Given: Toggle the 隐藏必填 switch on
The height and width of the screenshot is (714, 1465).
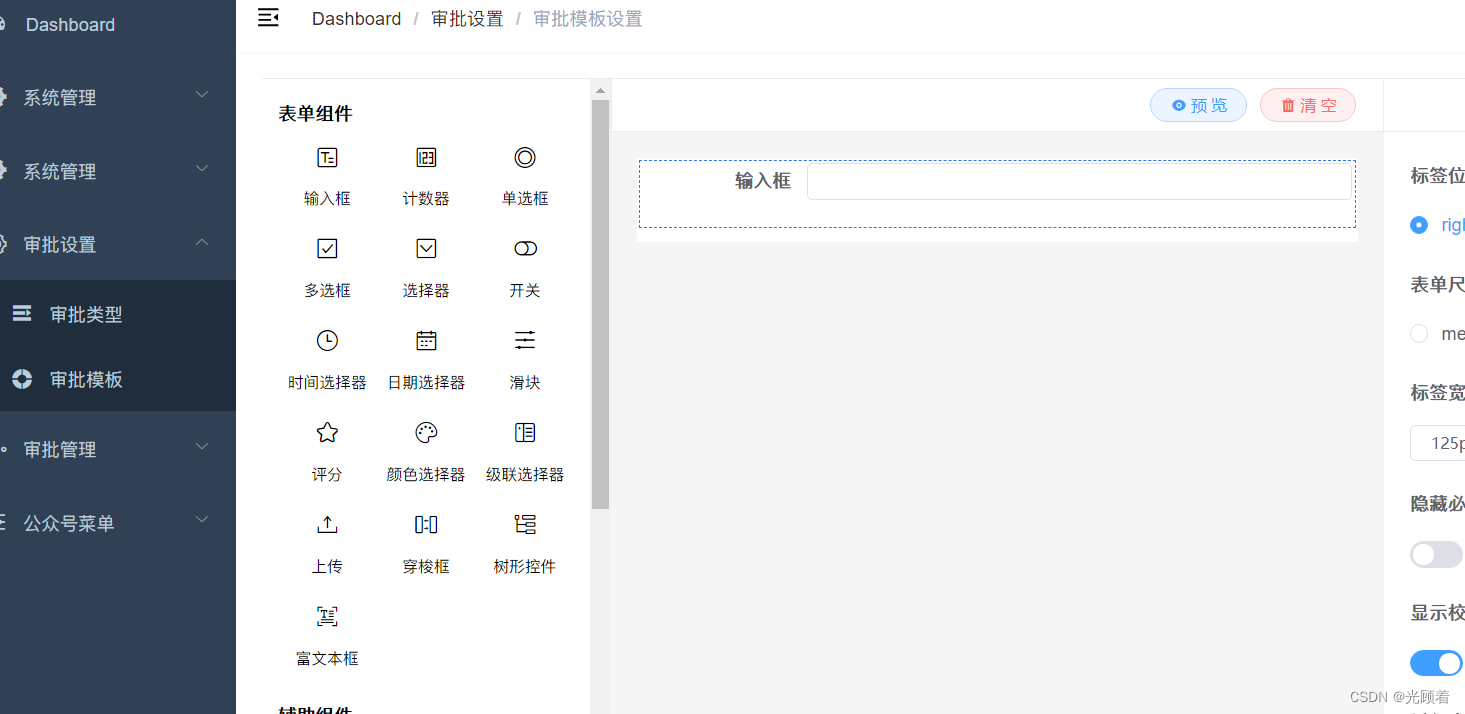Looking at the screenshot, I should click(1436, 554).
